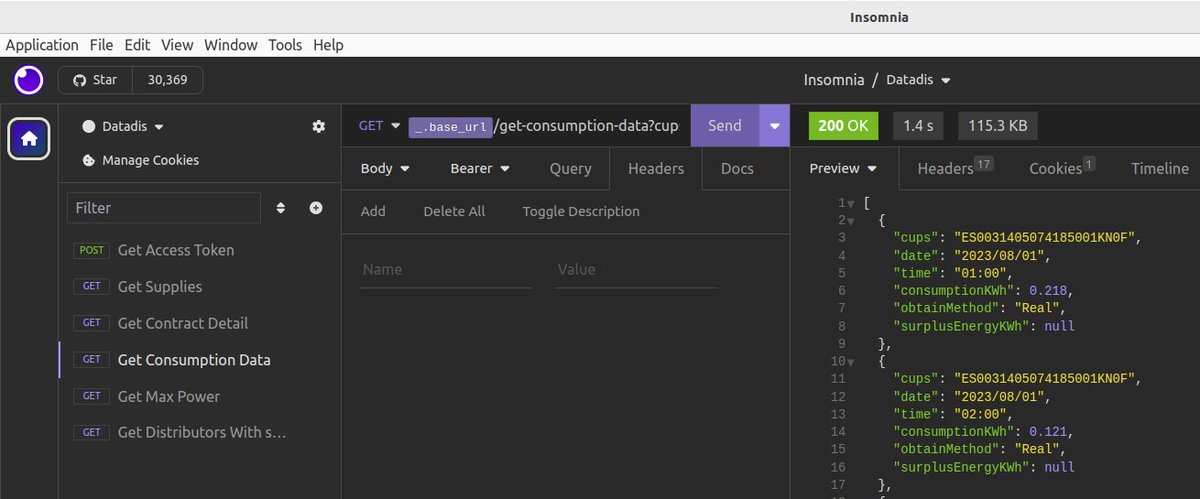The image size is (1200, 499).
Task: Open the Datadis breadcrumb dropdown
Action: pos(918,80)
